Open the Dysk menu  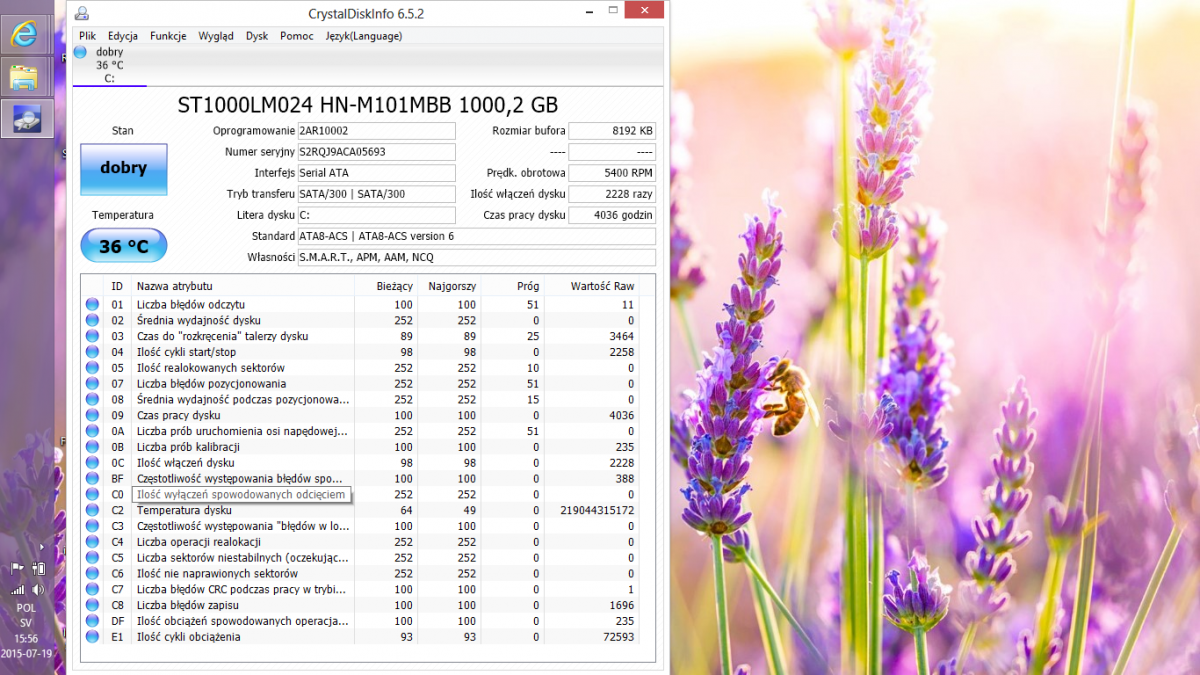tap(257, 36)
